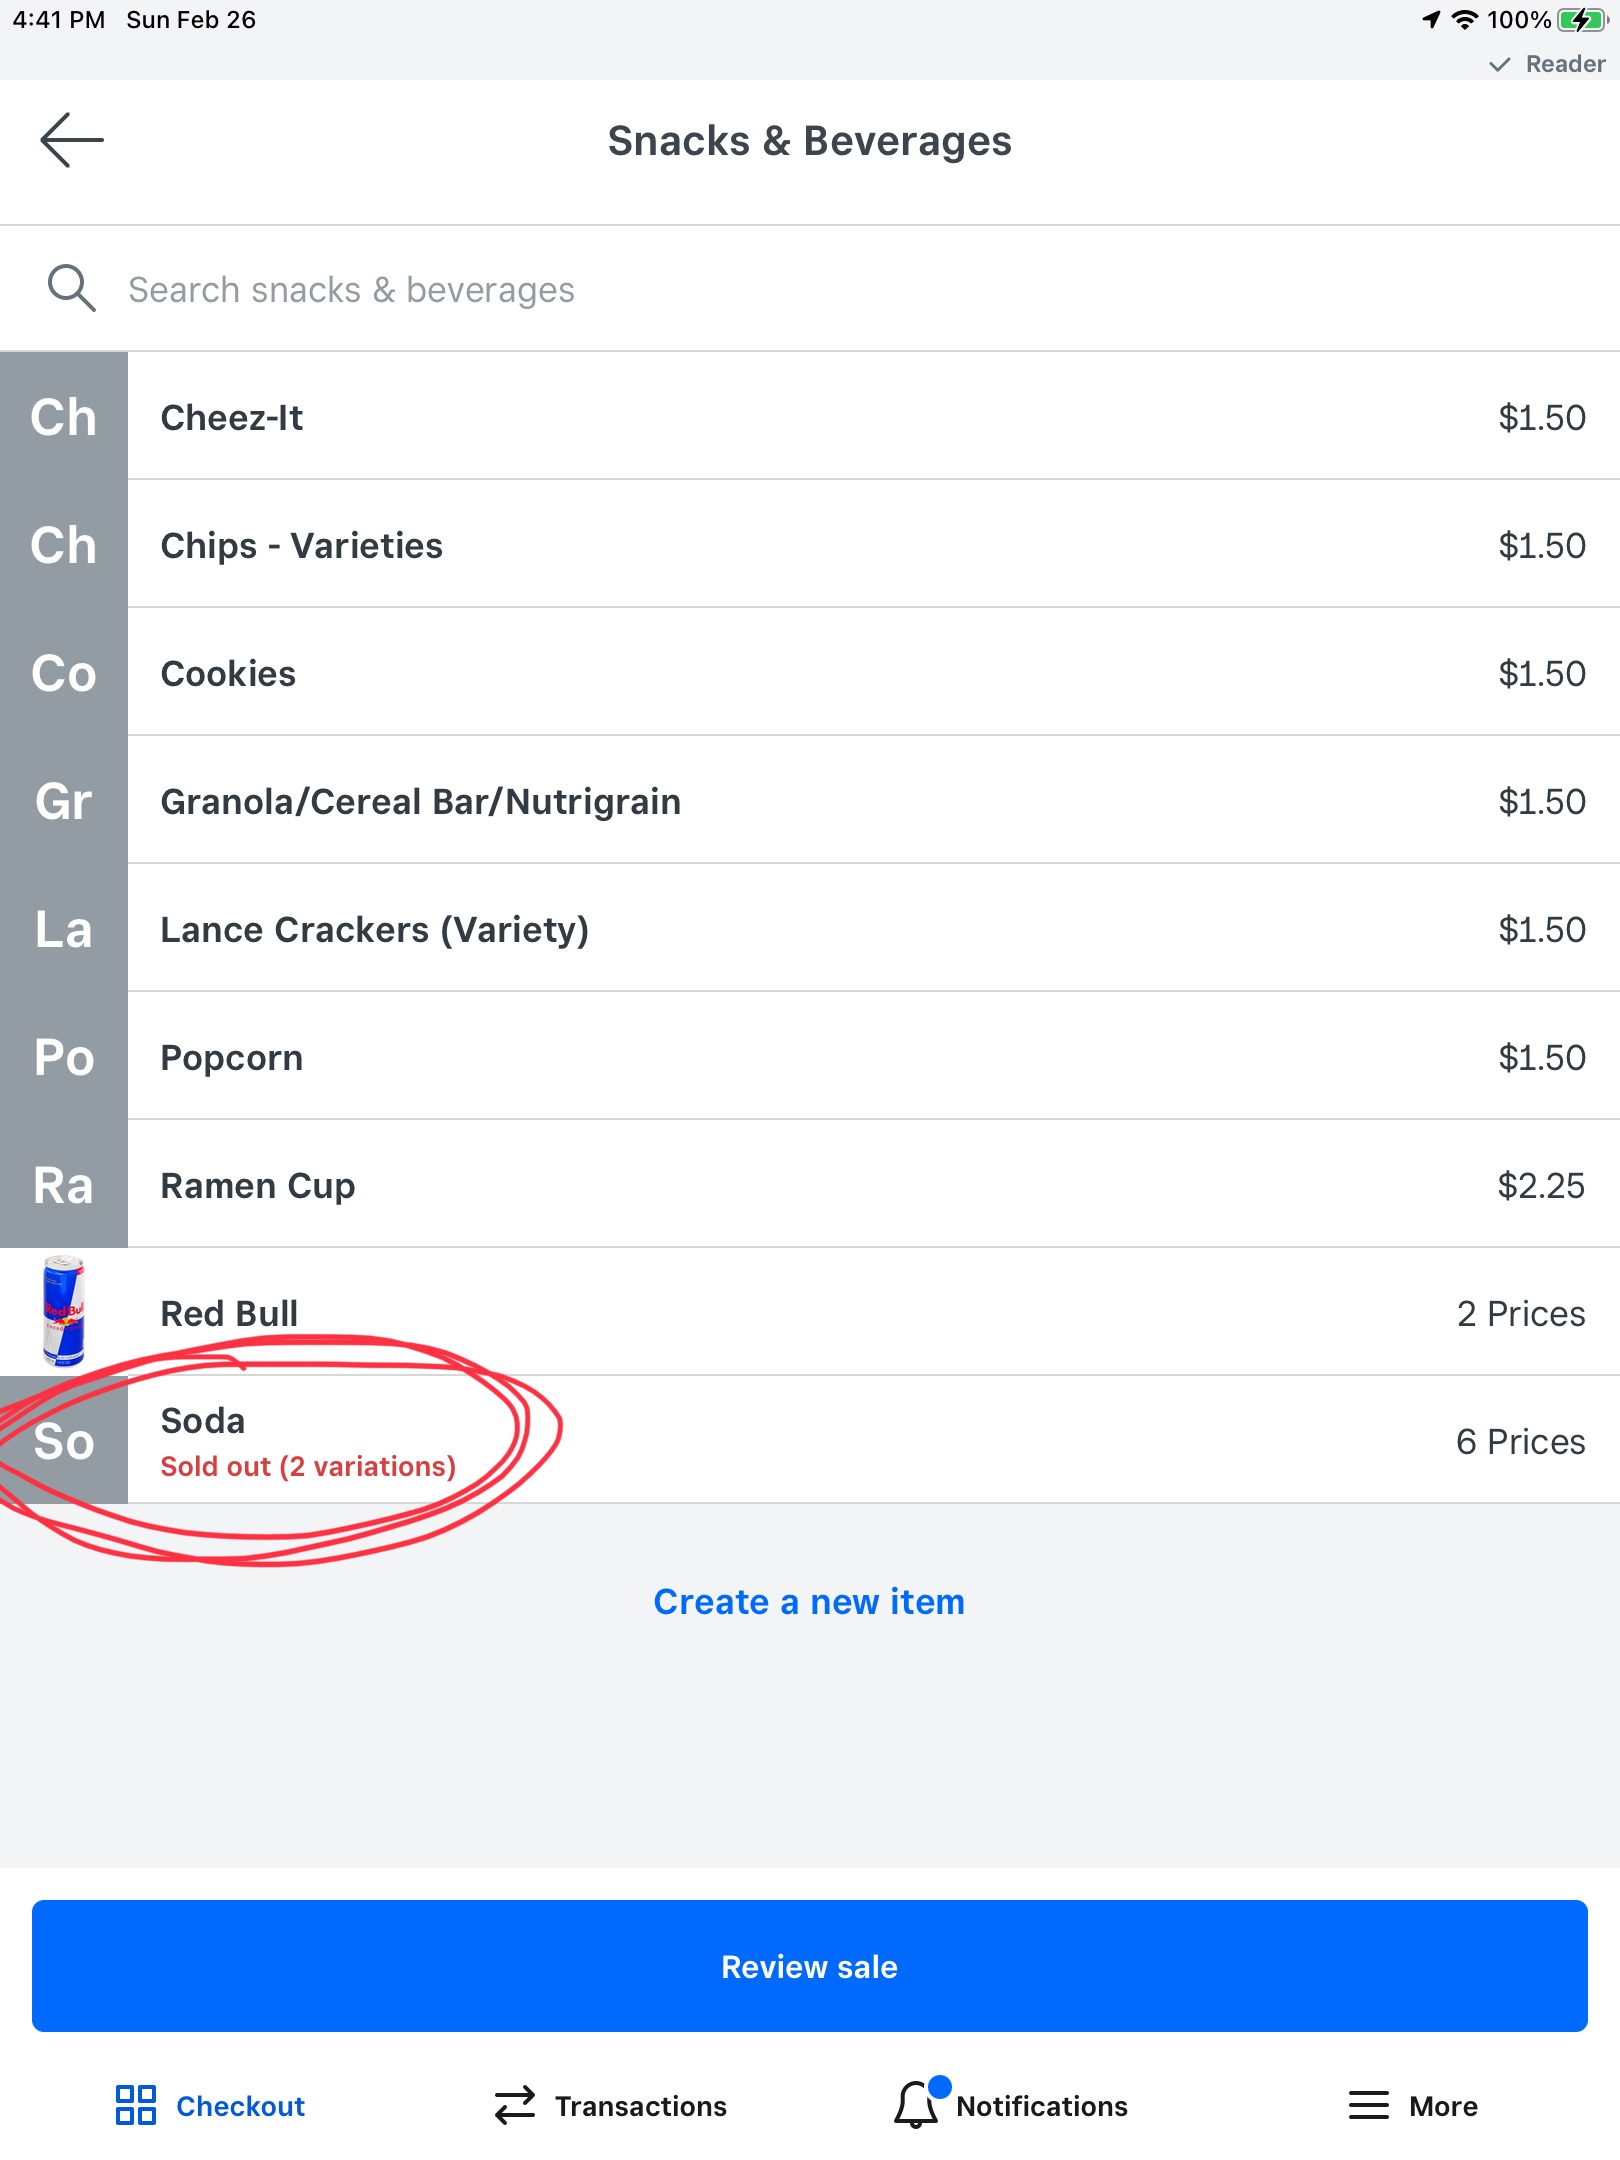Tap the Red Bull can thumbnail
This screenshot has height=2160, width=1620.
click(64, 1311)
